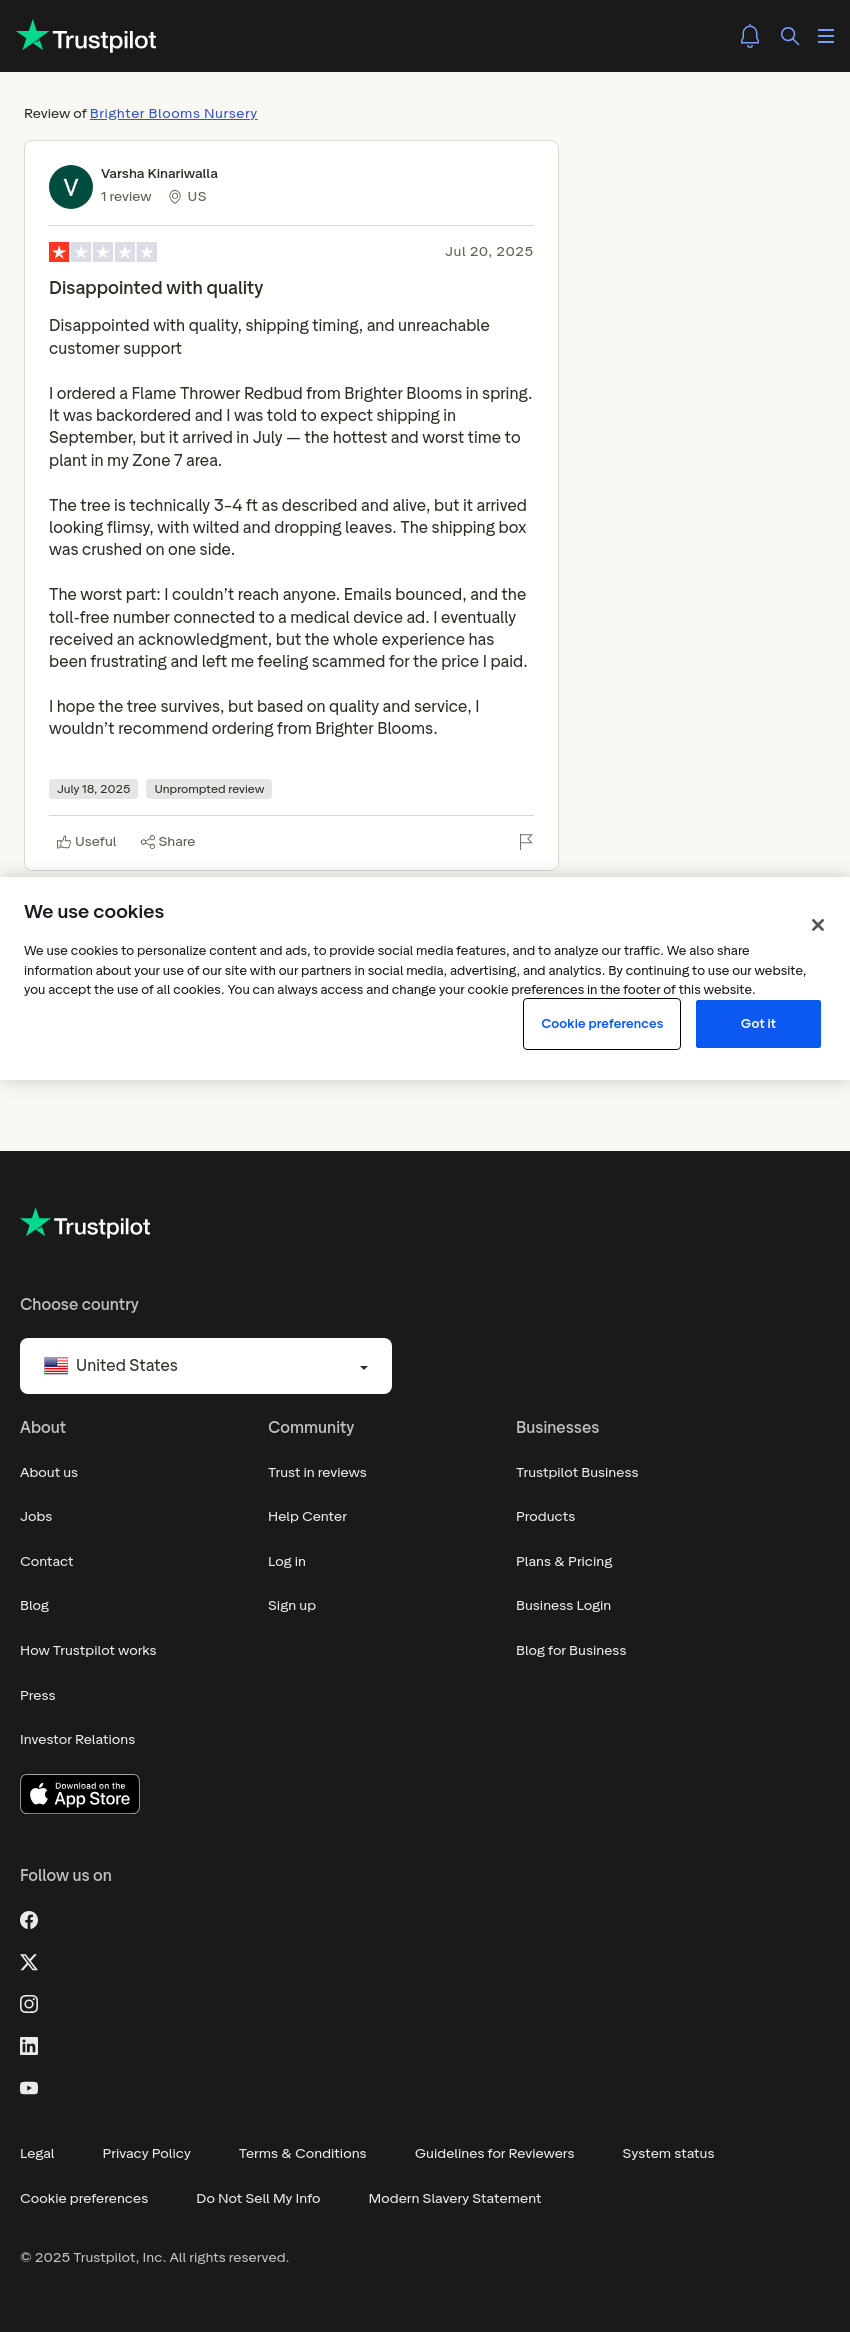Open Trustpilot Instagram icon

coord(29,2004)
